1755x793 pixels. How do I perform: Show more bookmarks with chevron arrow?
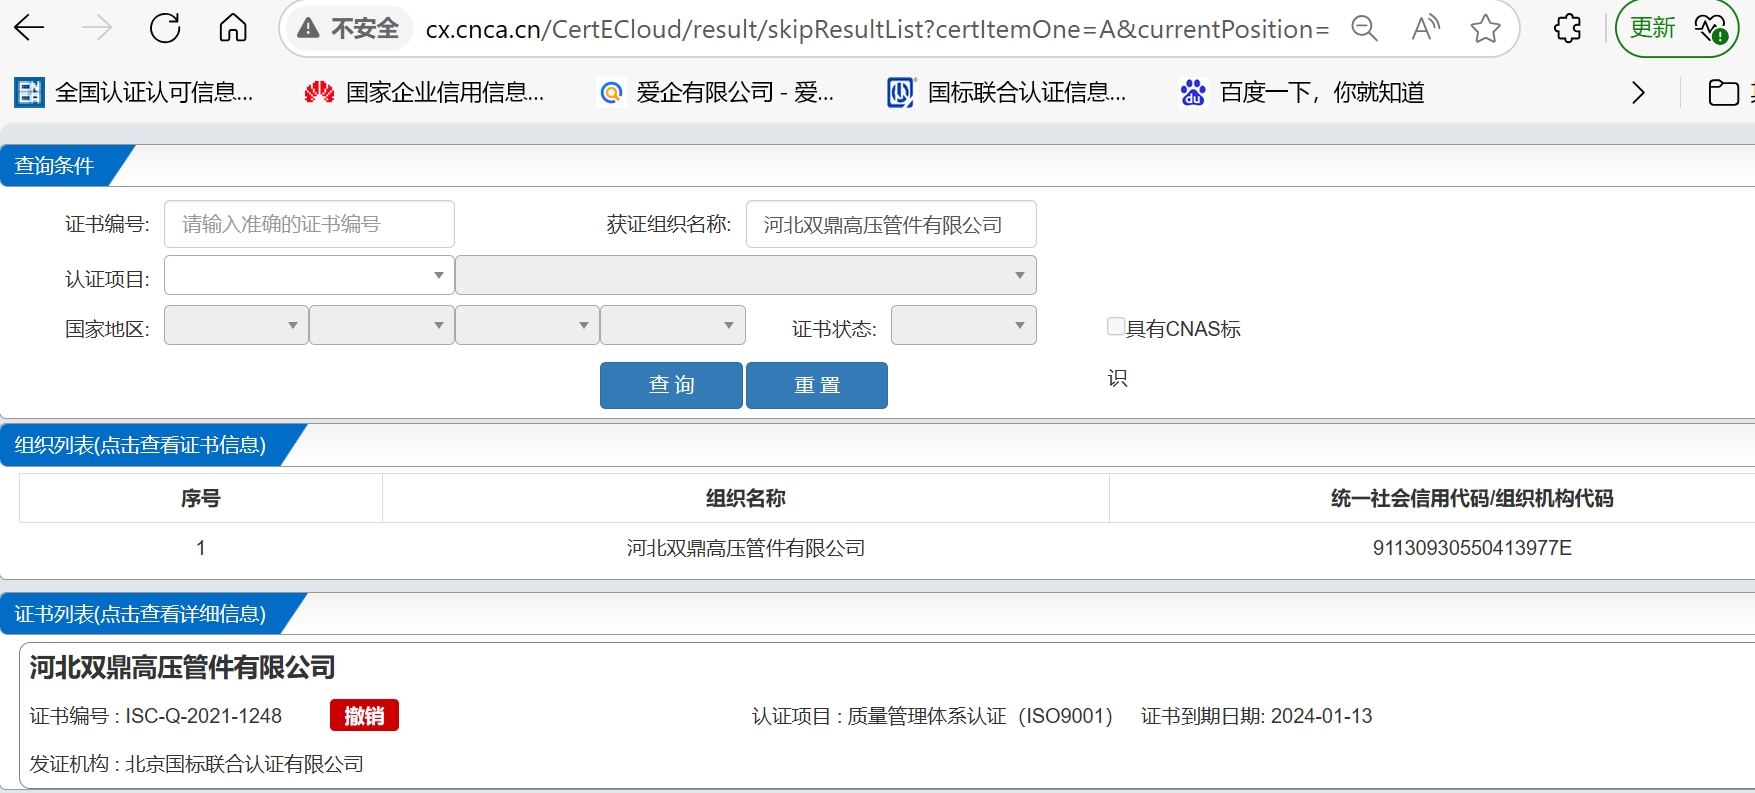(x=1638, y=93)
